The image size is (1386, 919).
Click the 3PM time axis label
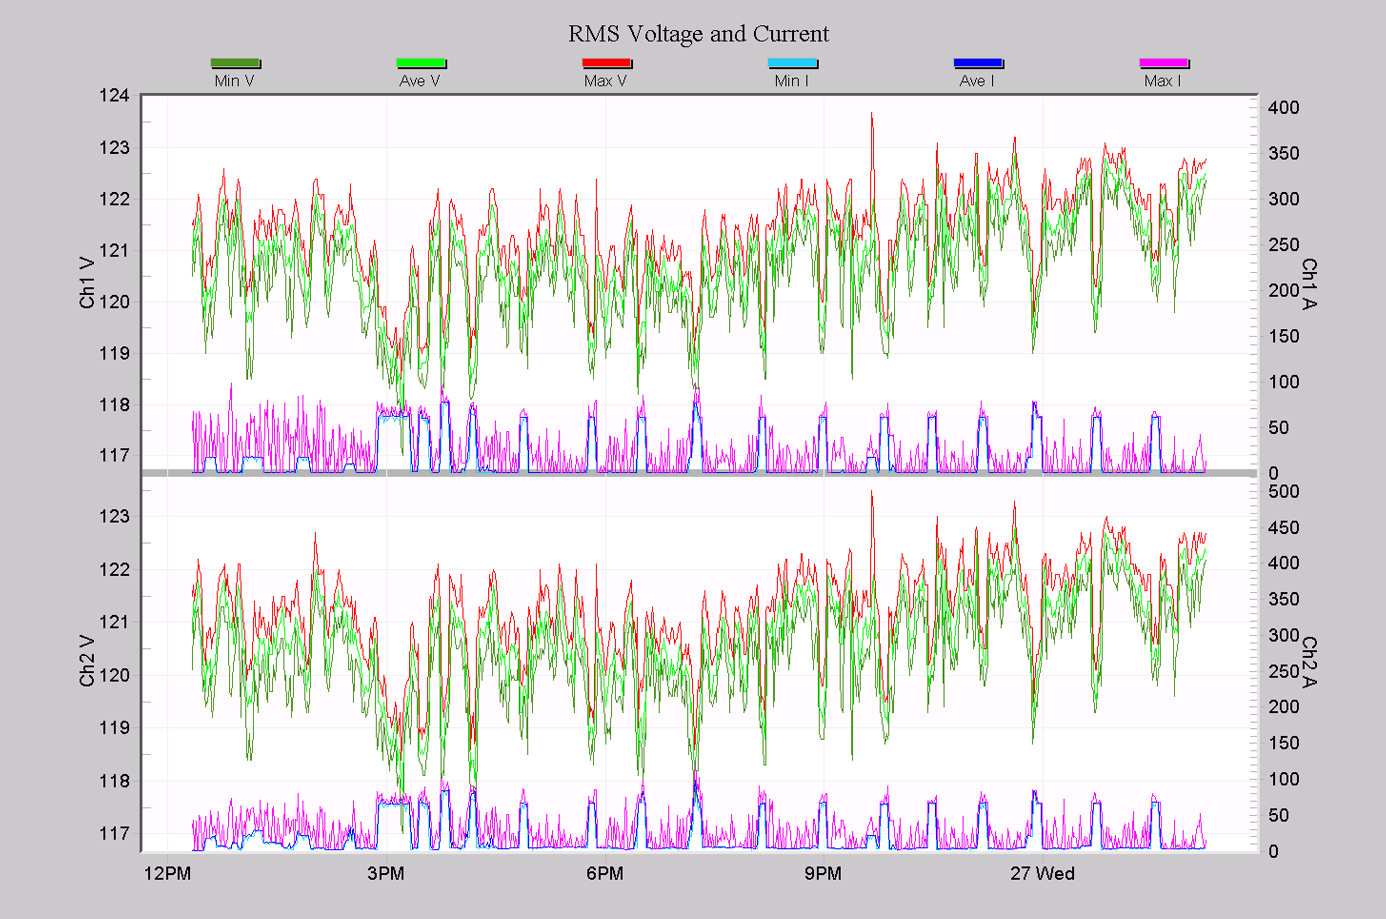(386, 873)
